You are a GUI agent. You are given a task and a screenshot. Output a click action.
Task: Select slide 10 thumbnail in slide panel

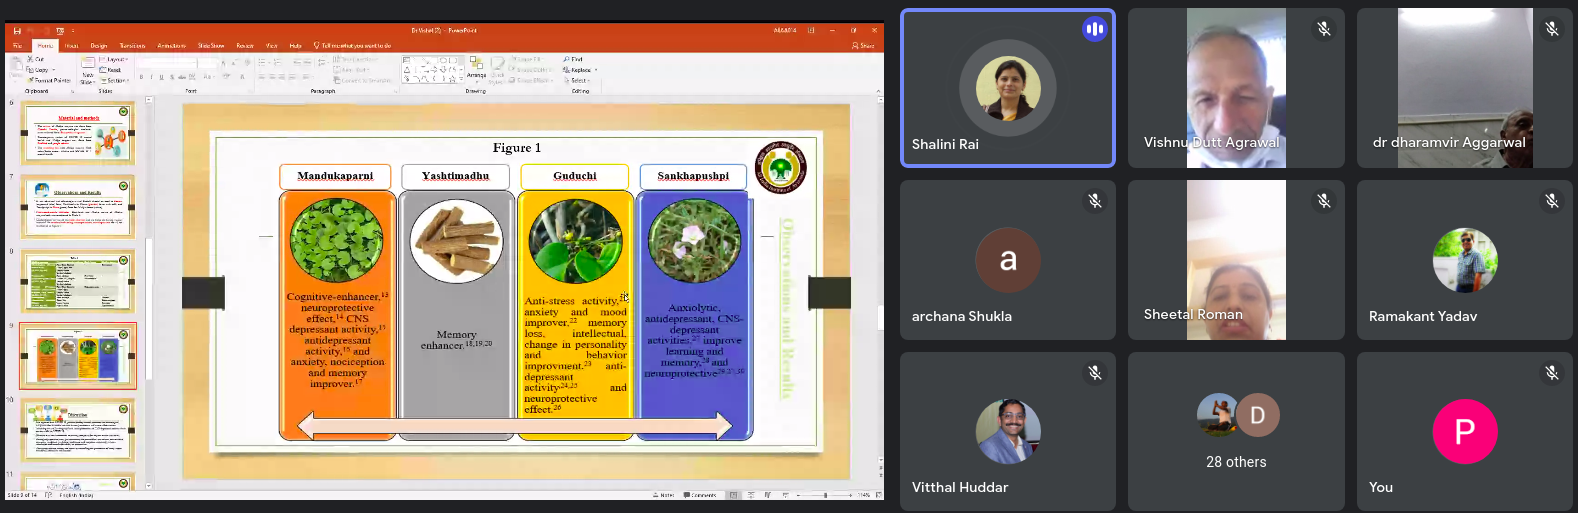tap(78, 430)
